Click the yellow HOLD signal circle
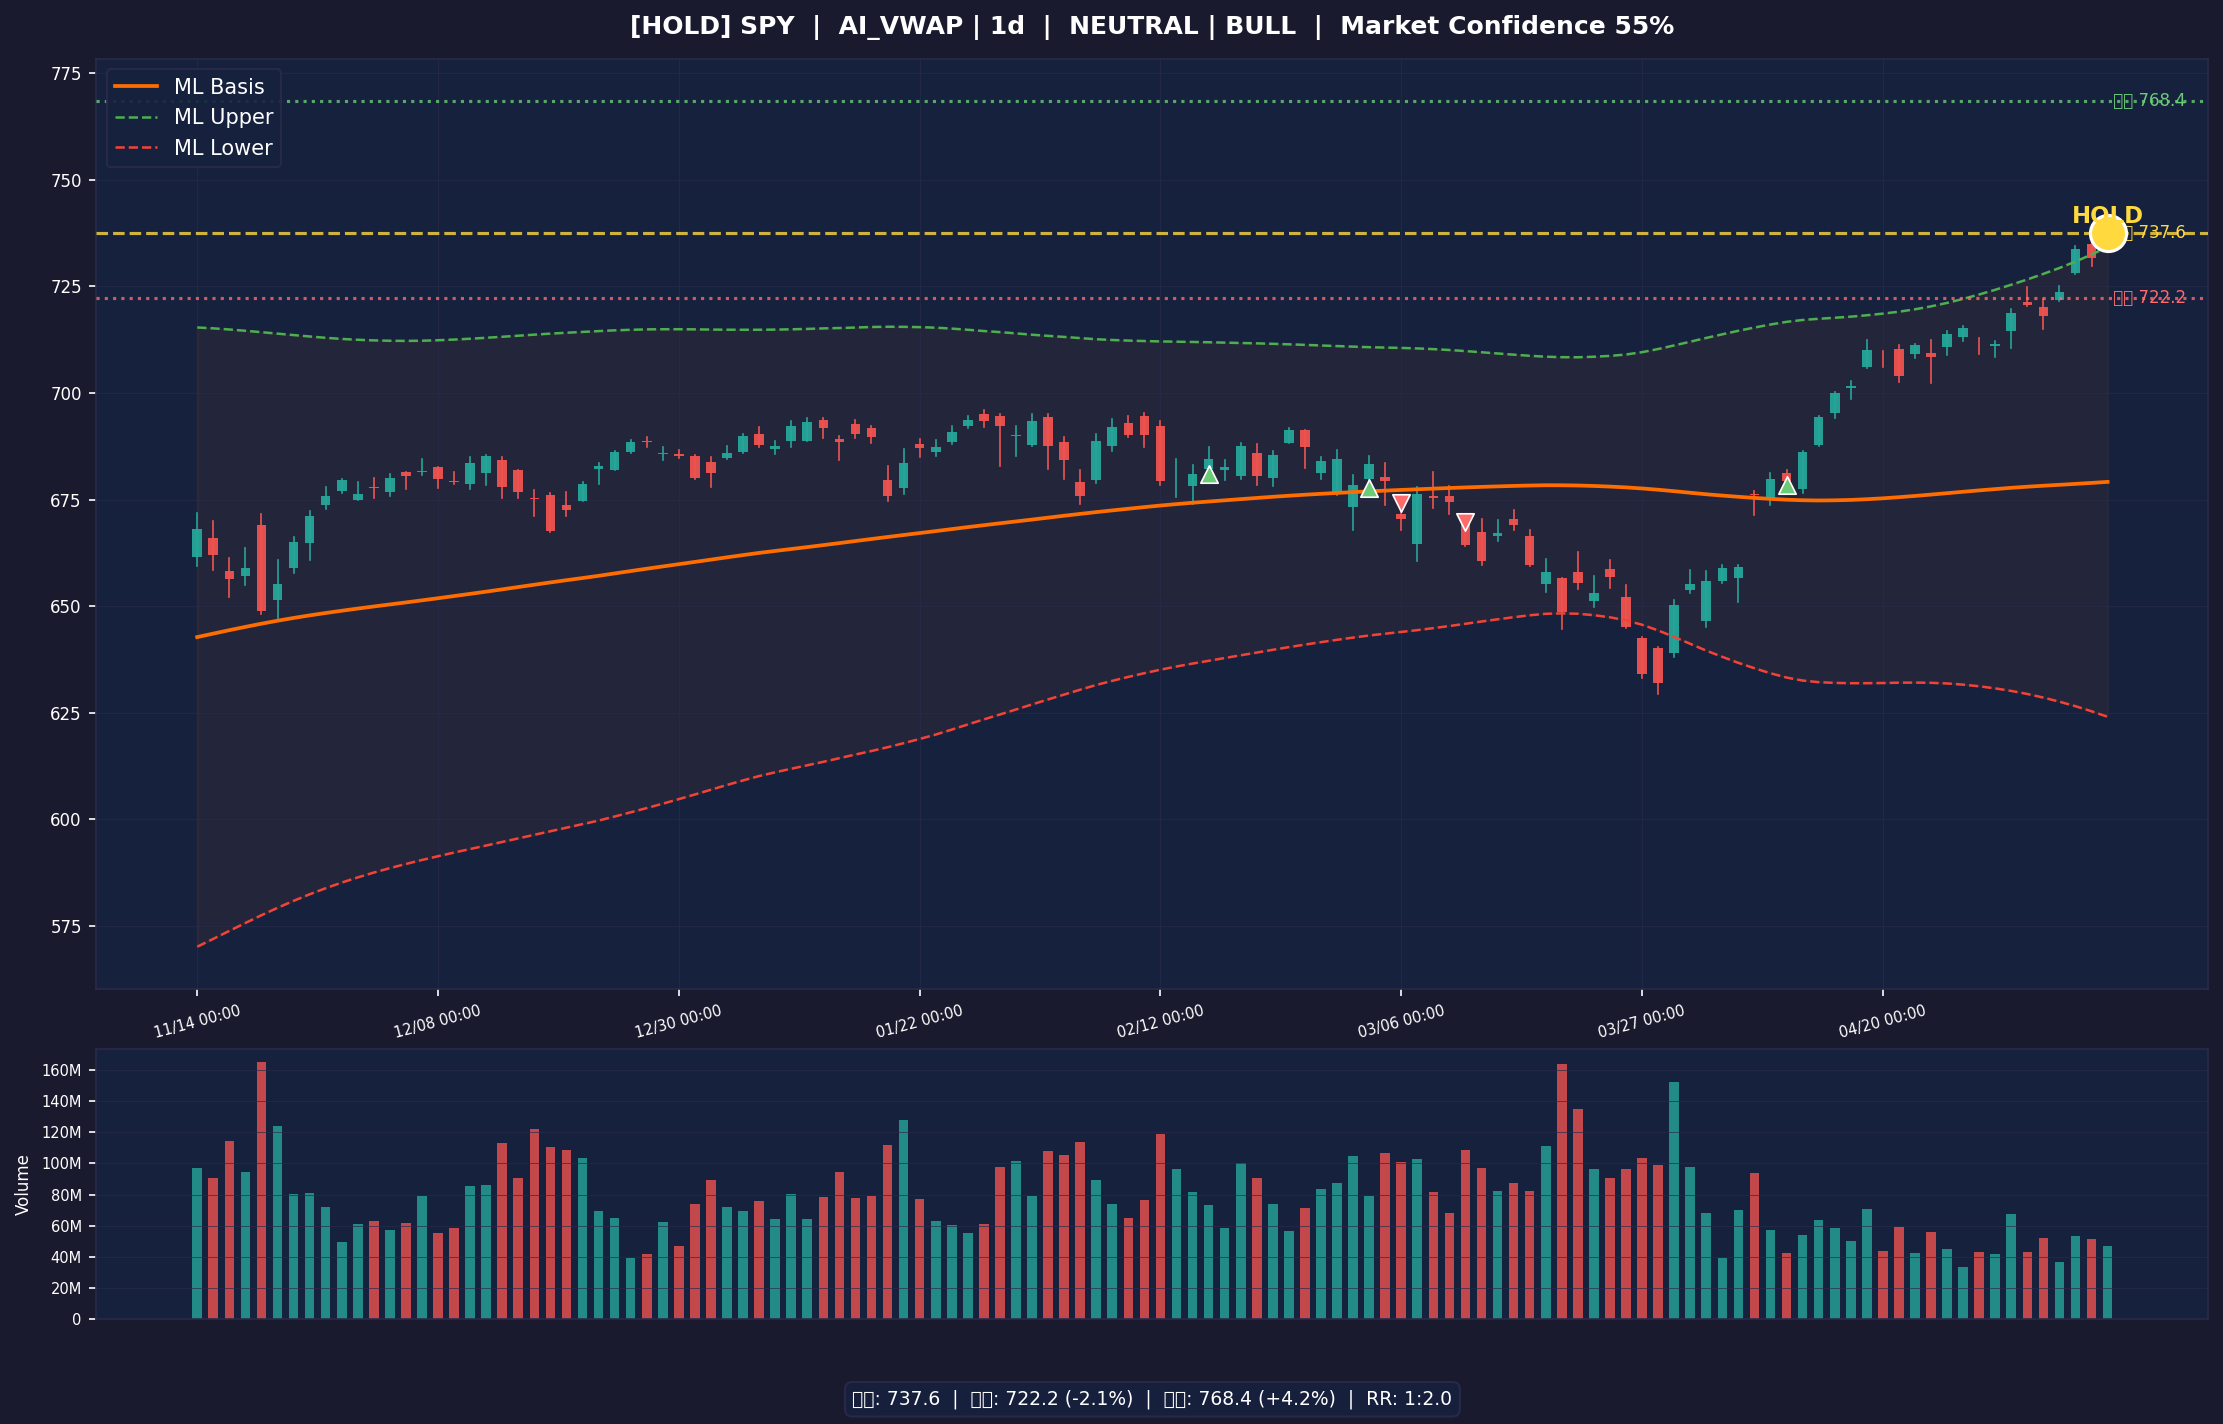This screenshot has height=1424, width=2223. (2107, 233)
